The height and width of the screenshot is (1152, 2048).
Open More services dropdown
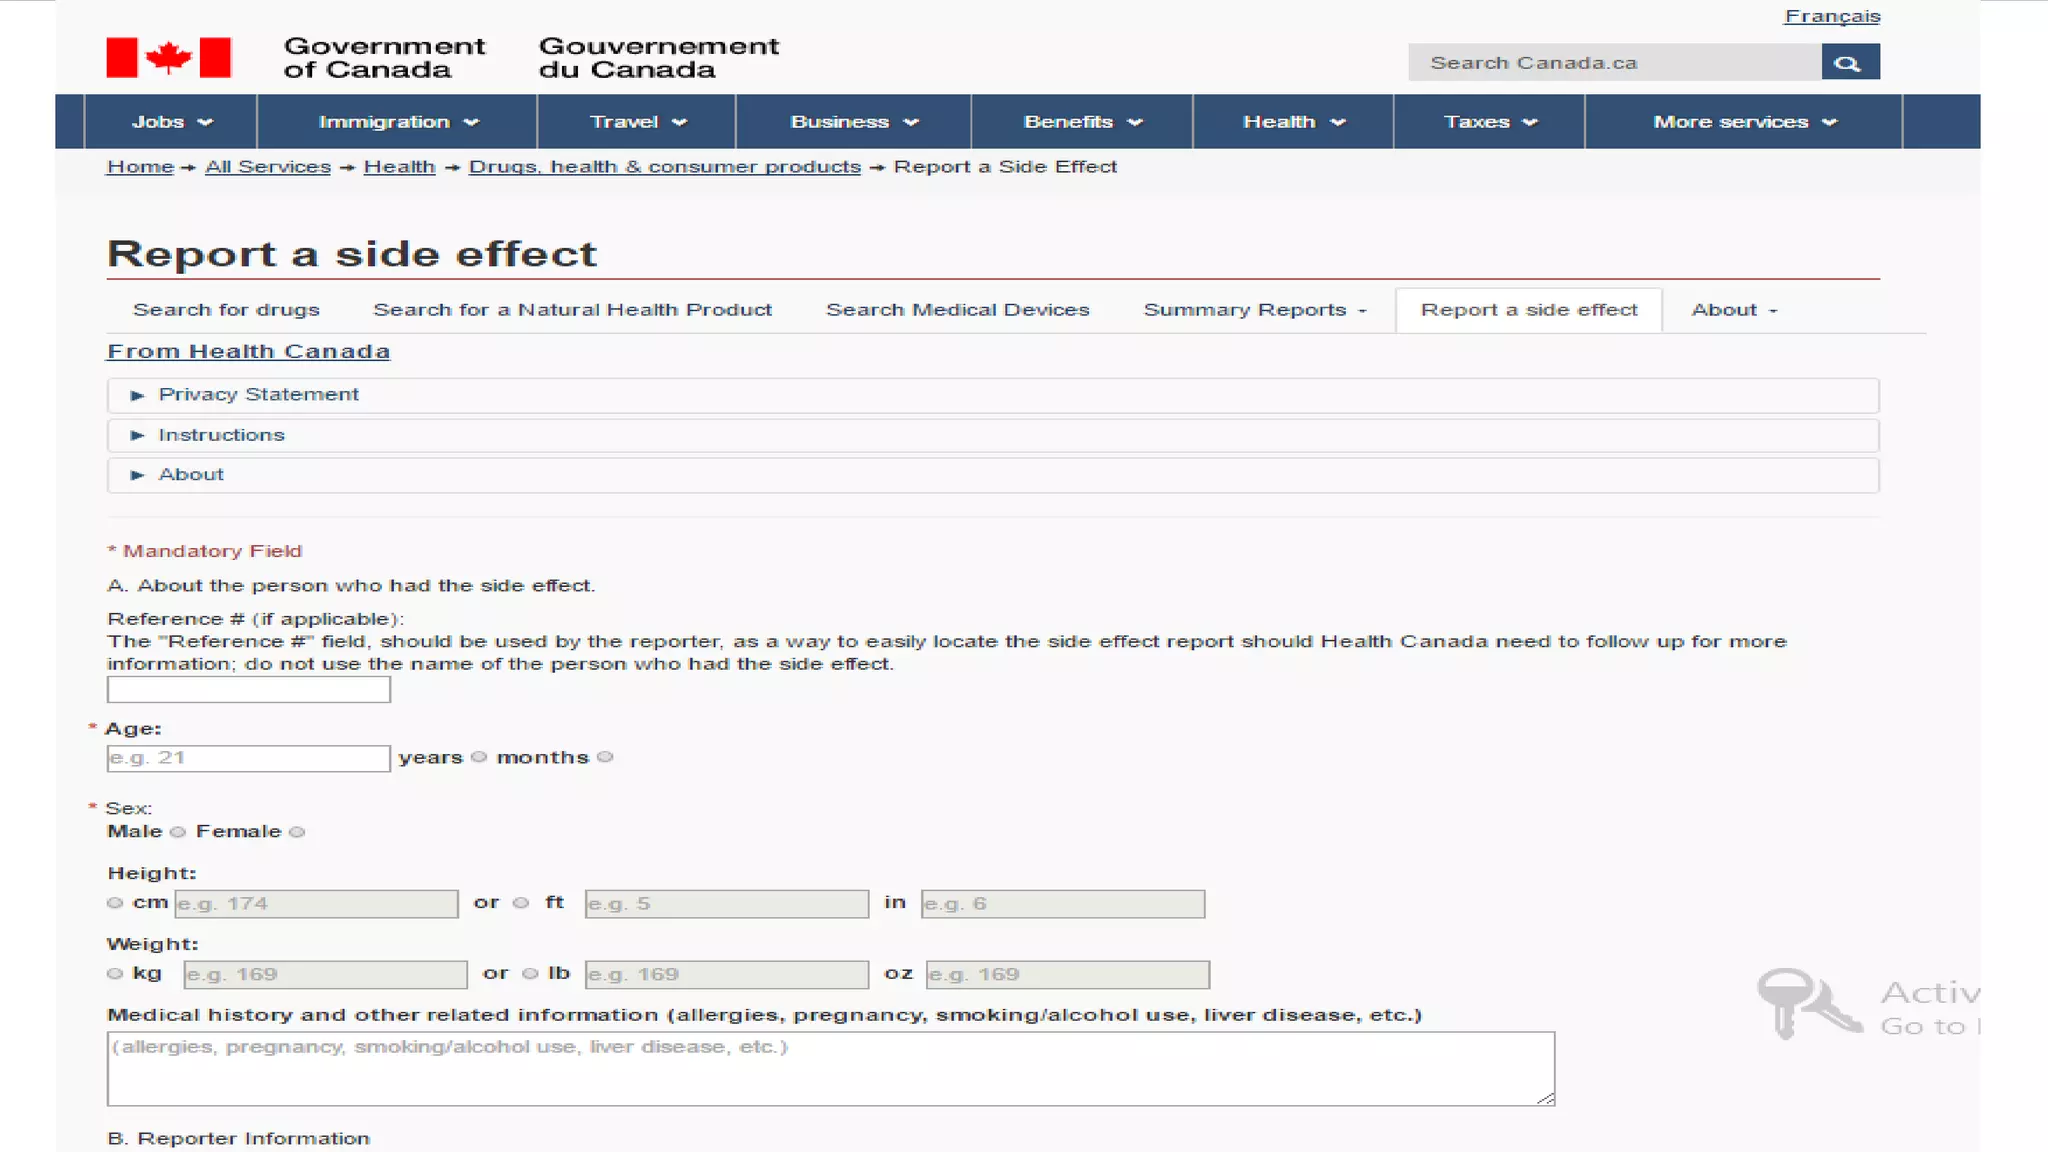point(1743,122)
